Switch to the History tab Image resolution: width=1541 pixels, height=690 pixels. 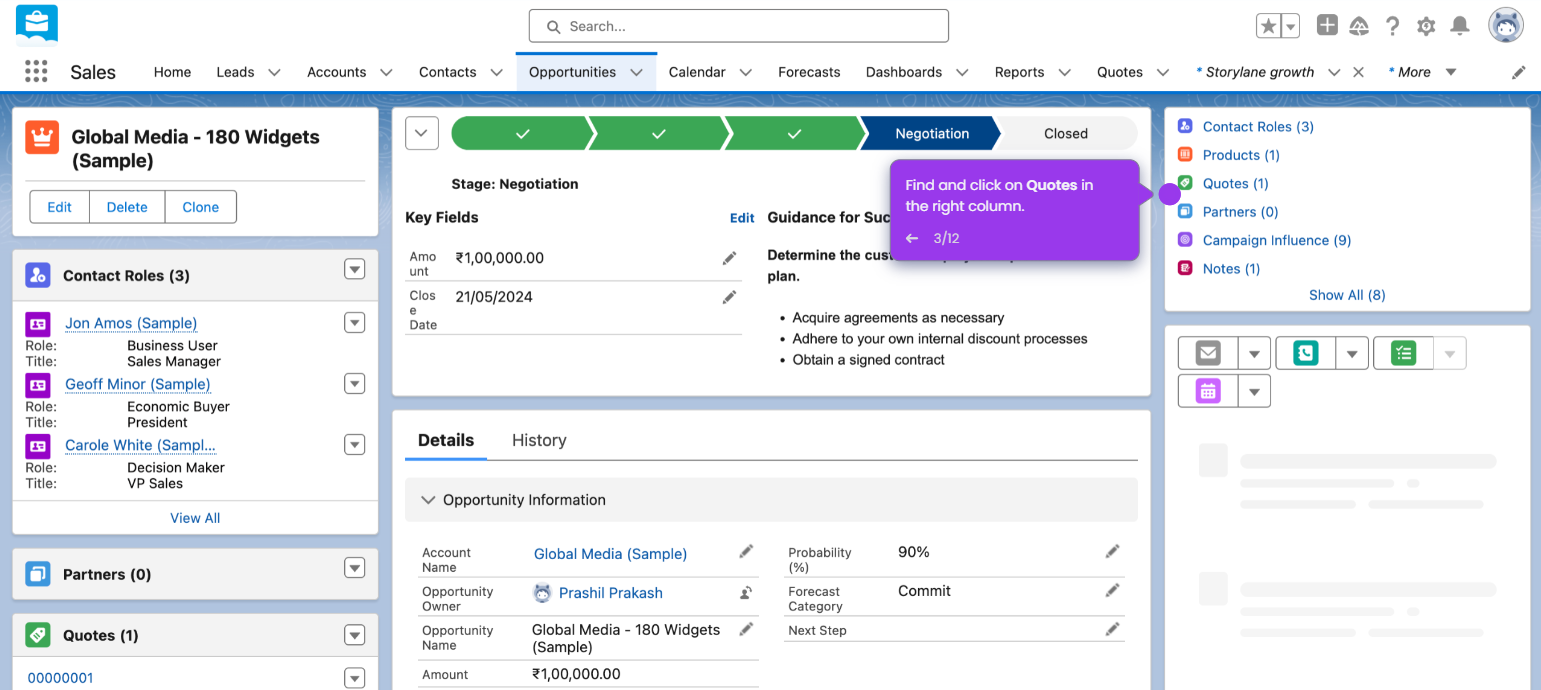click(538, 440)
